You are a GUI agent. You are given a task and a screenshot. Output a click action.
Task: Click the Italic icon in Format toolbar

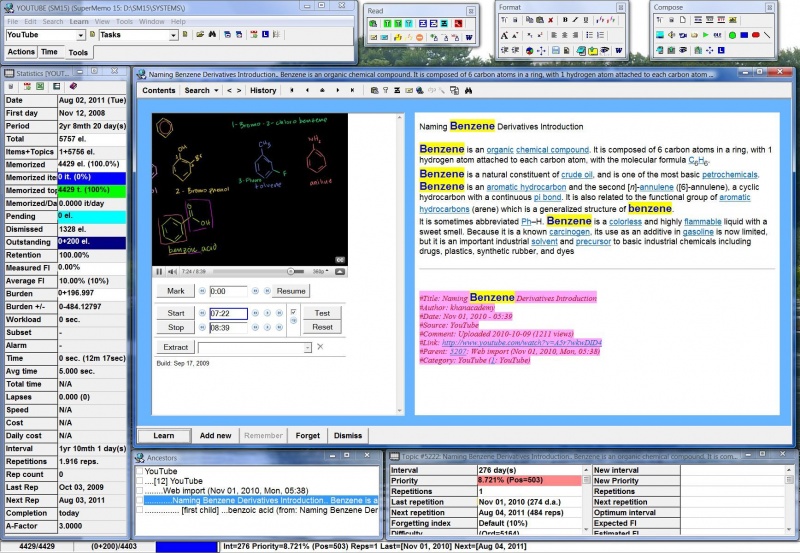575,20
